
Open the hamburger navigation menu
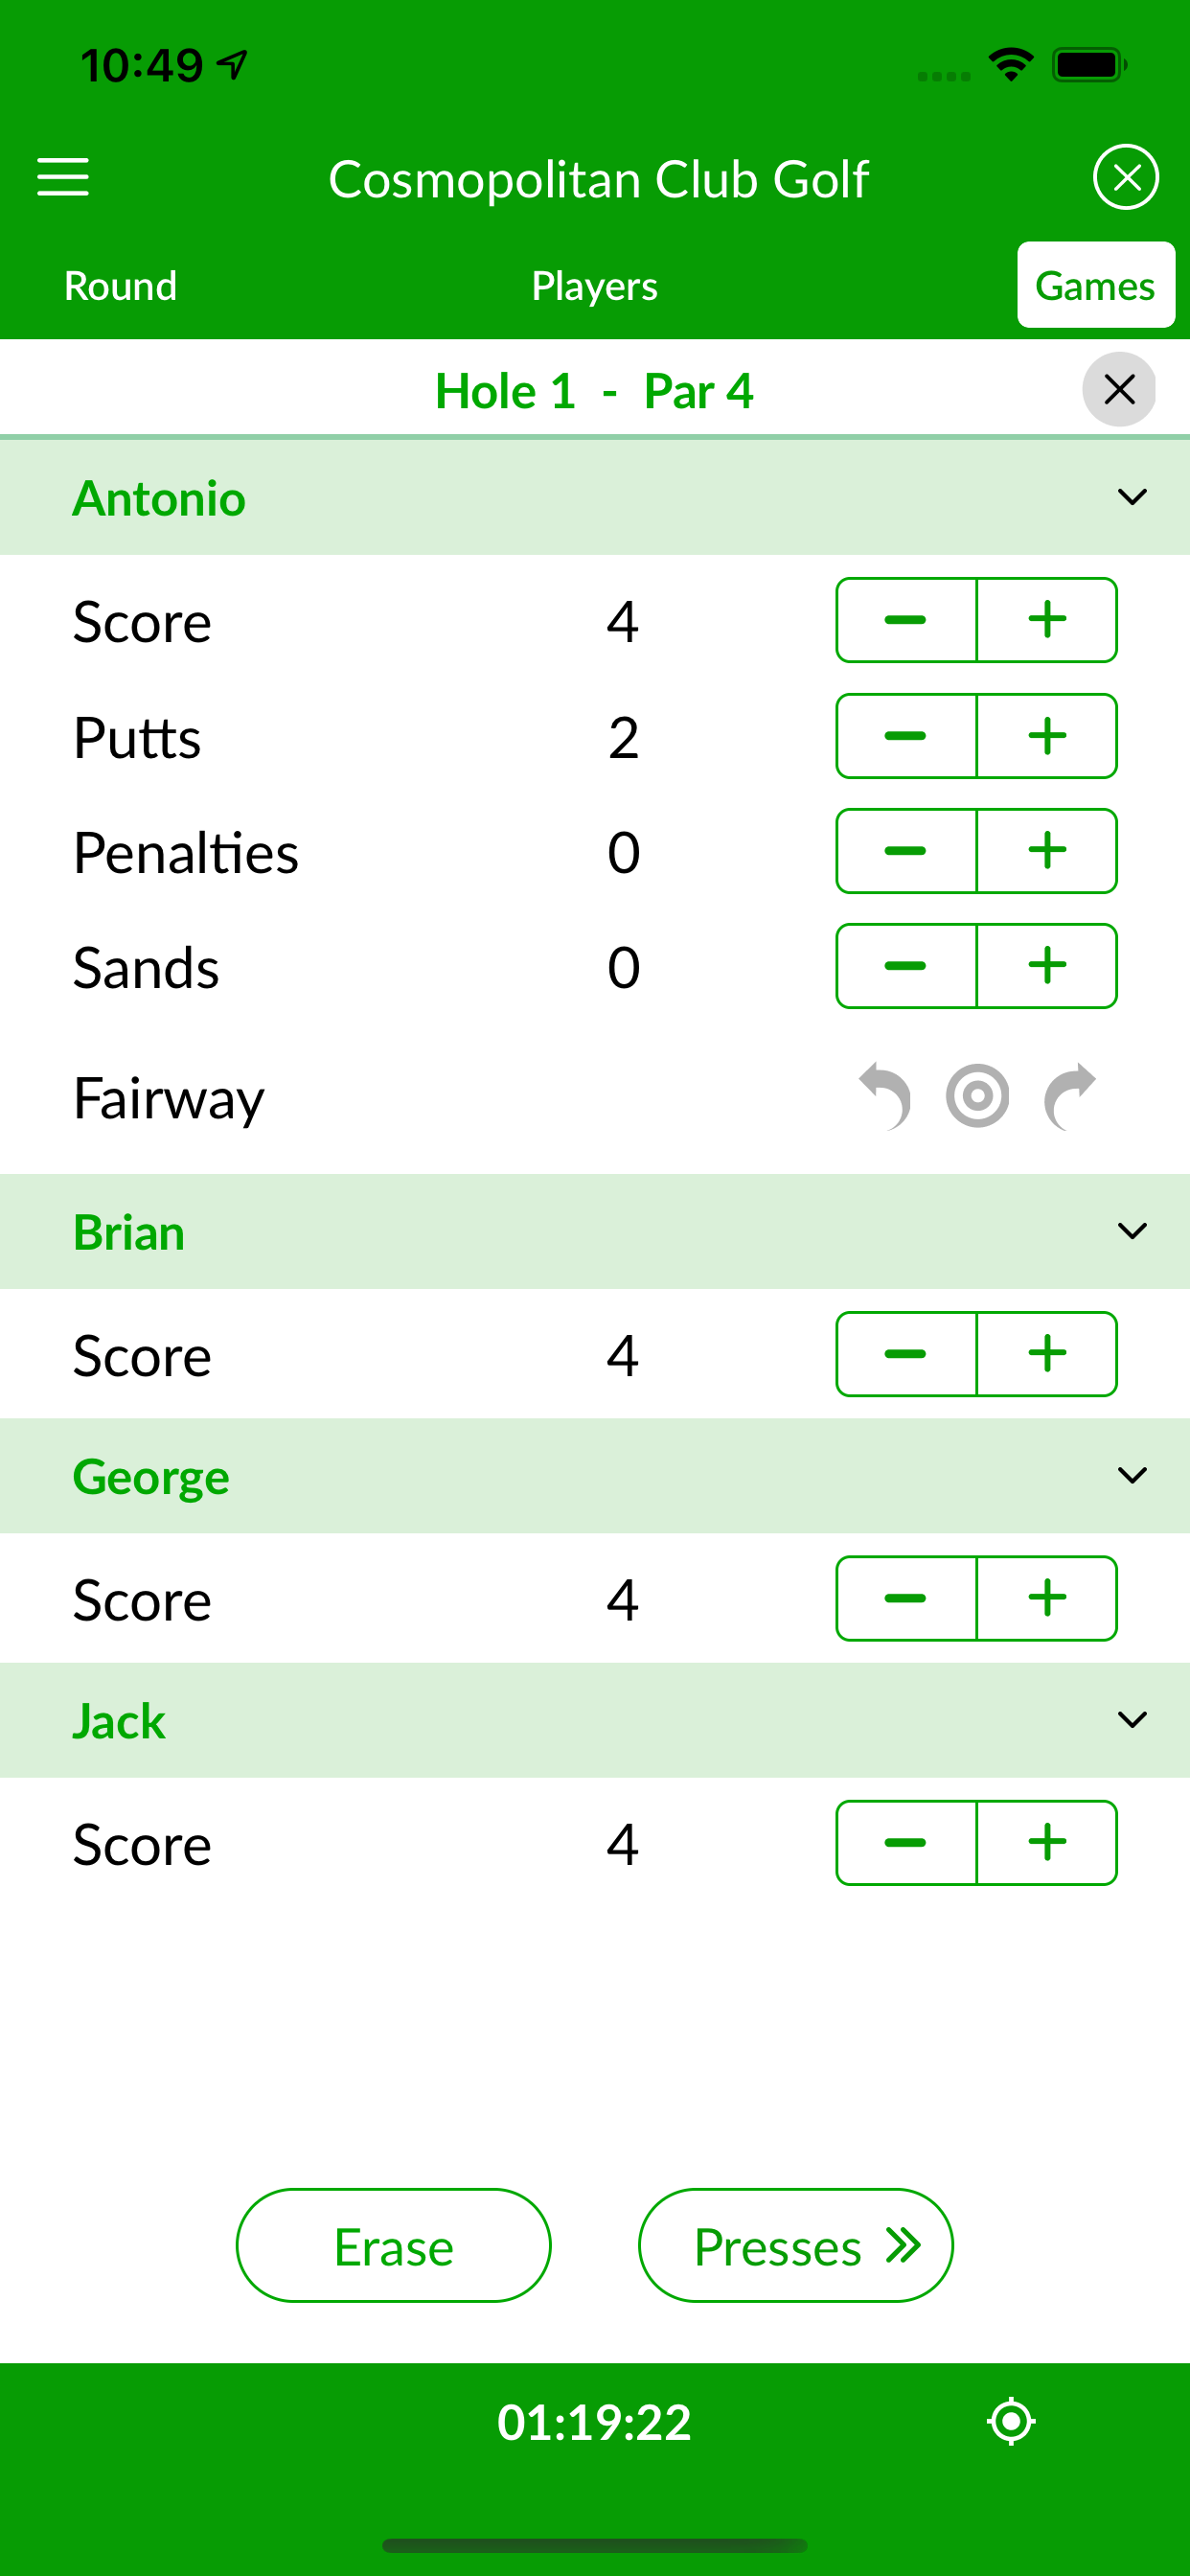(x=62, y=177)
